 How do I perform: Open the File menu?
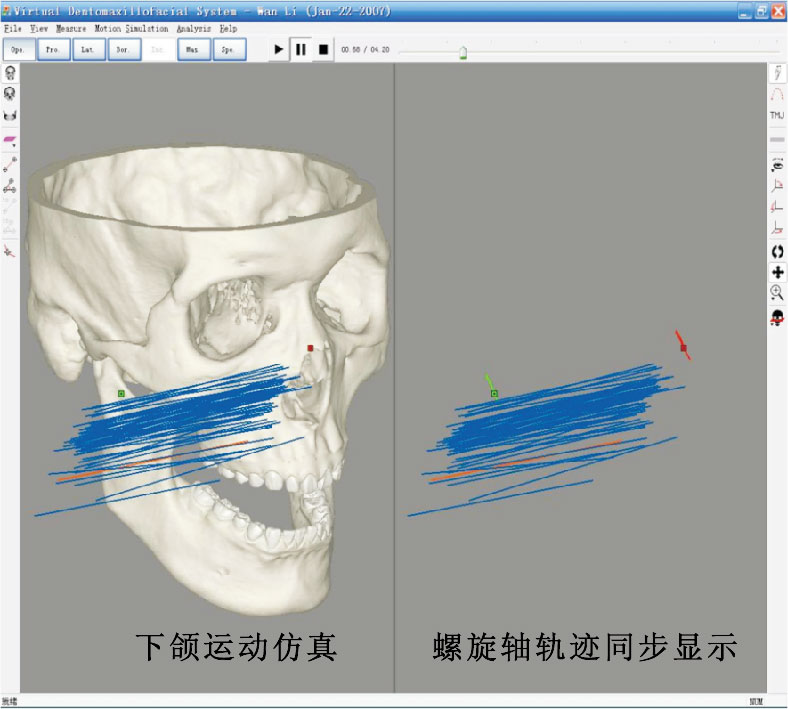tap(12, 29)
